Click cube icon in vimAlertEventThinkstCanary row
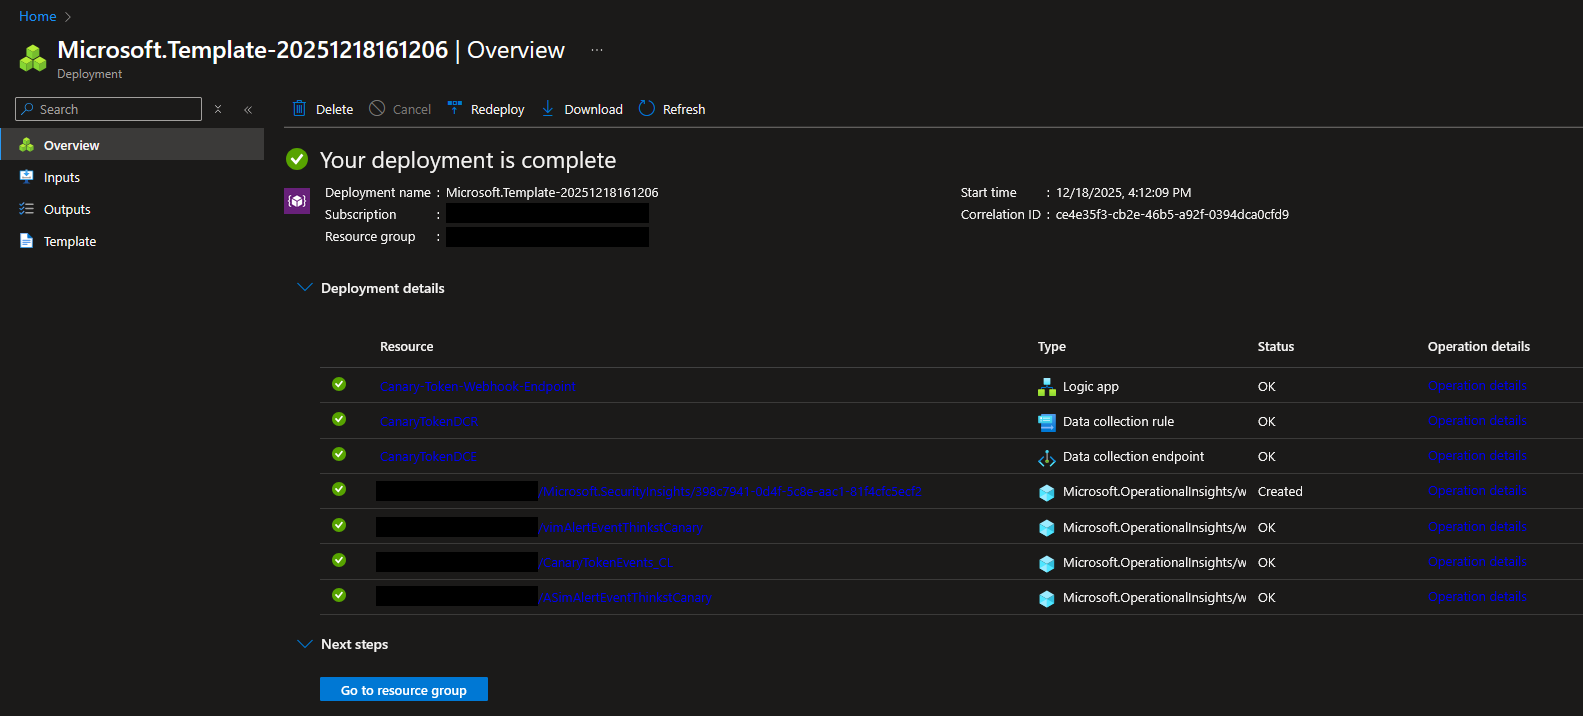 1047,528
